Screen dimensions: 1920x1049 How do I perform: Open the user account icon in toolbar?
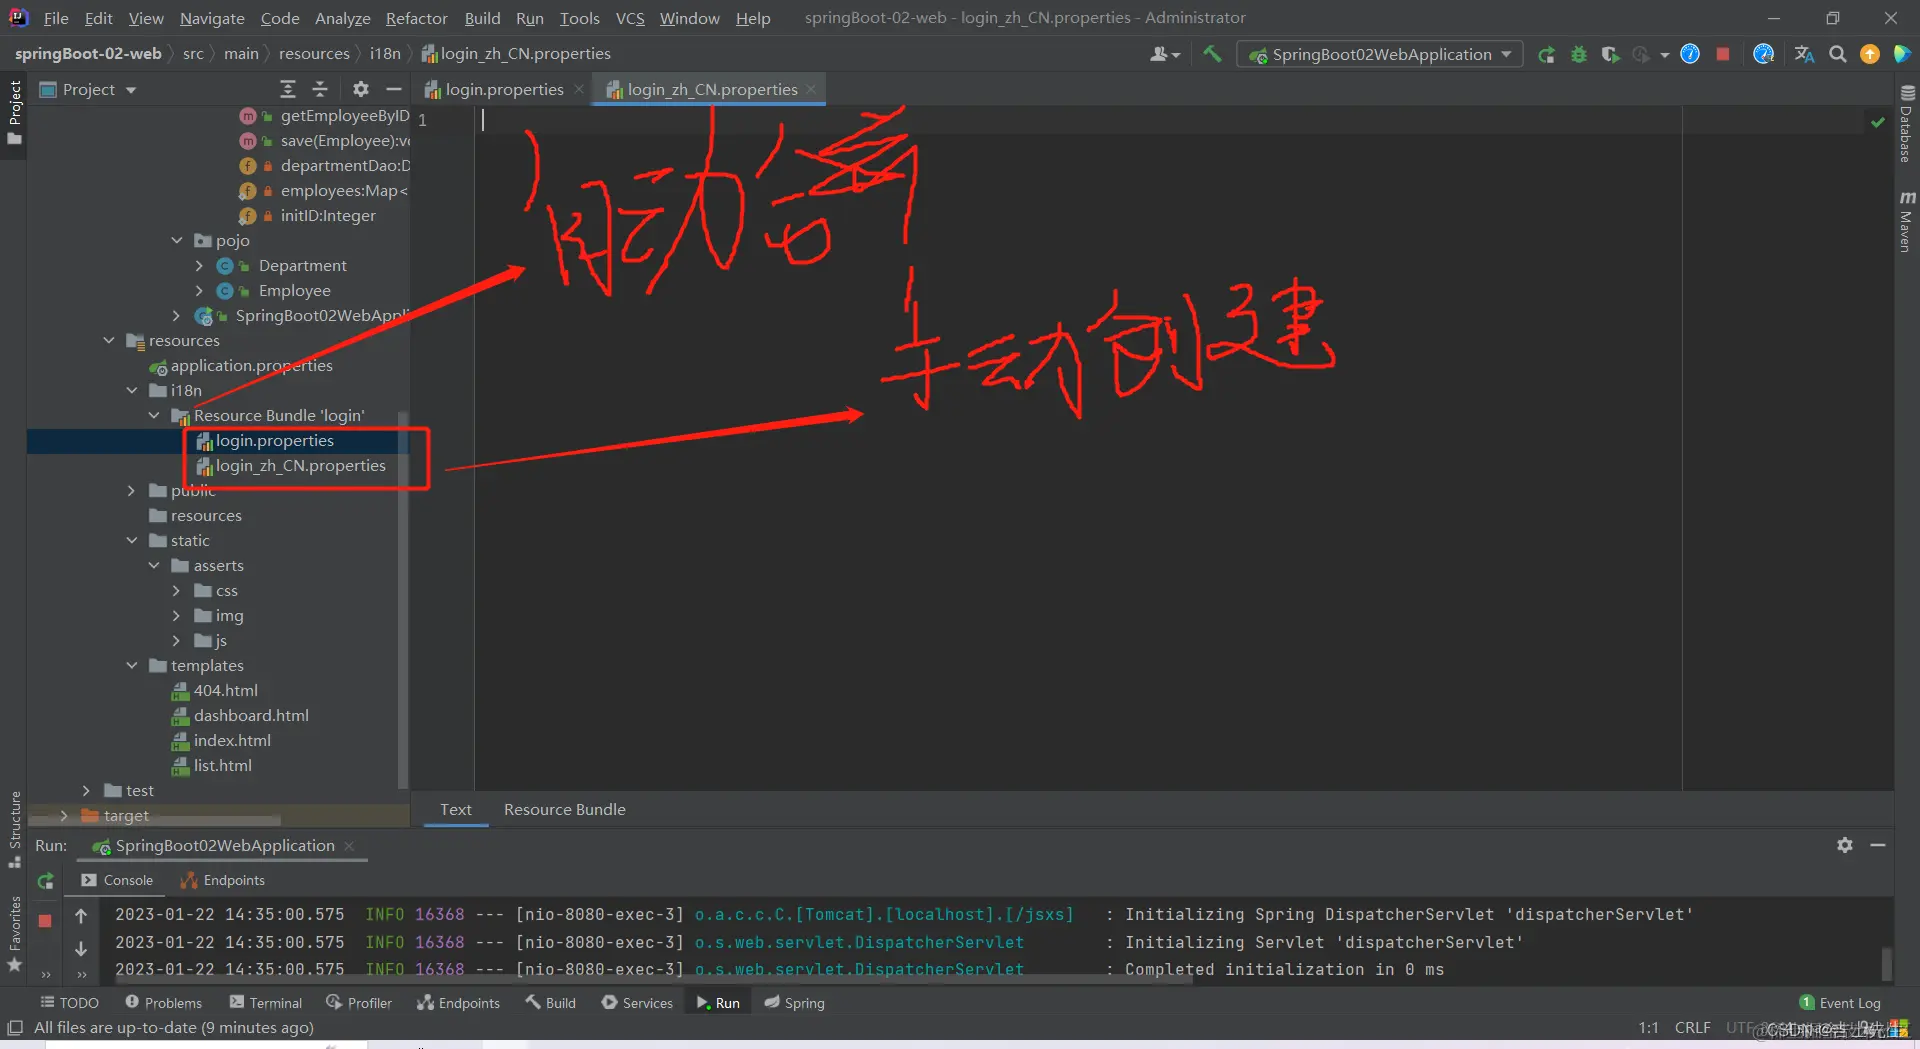(1164, 54)
